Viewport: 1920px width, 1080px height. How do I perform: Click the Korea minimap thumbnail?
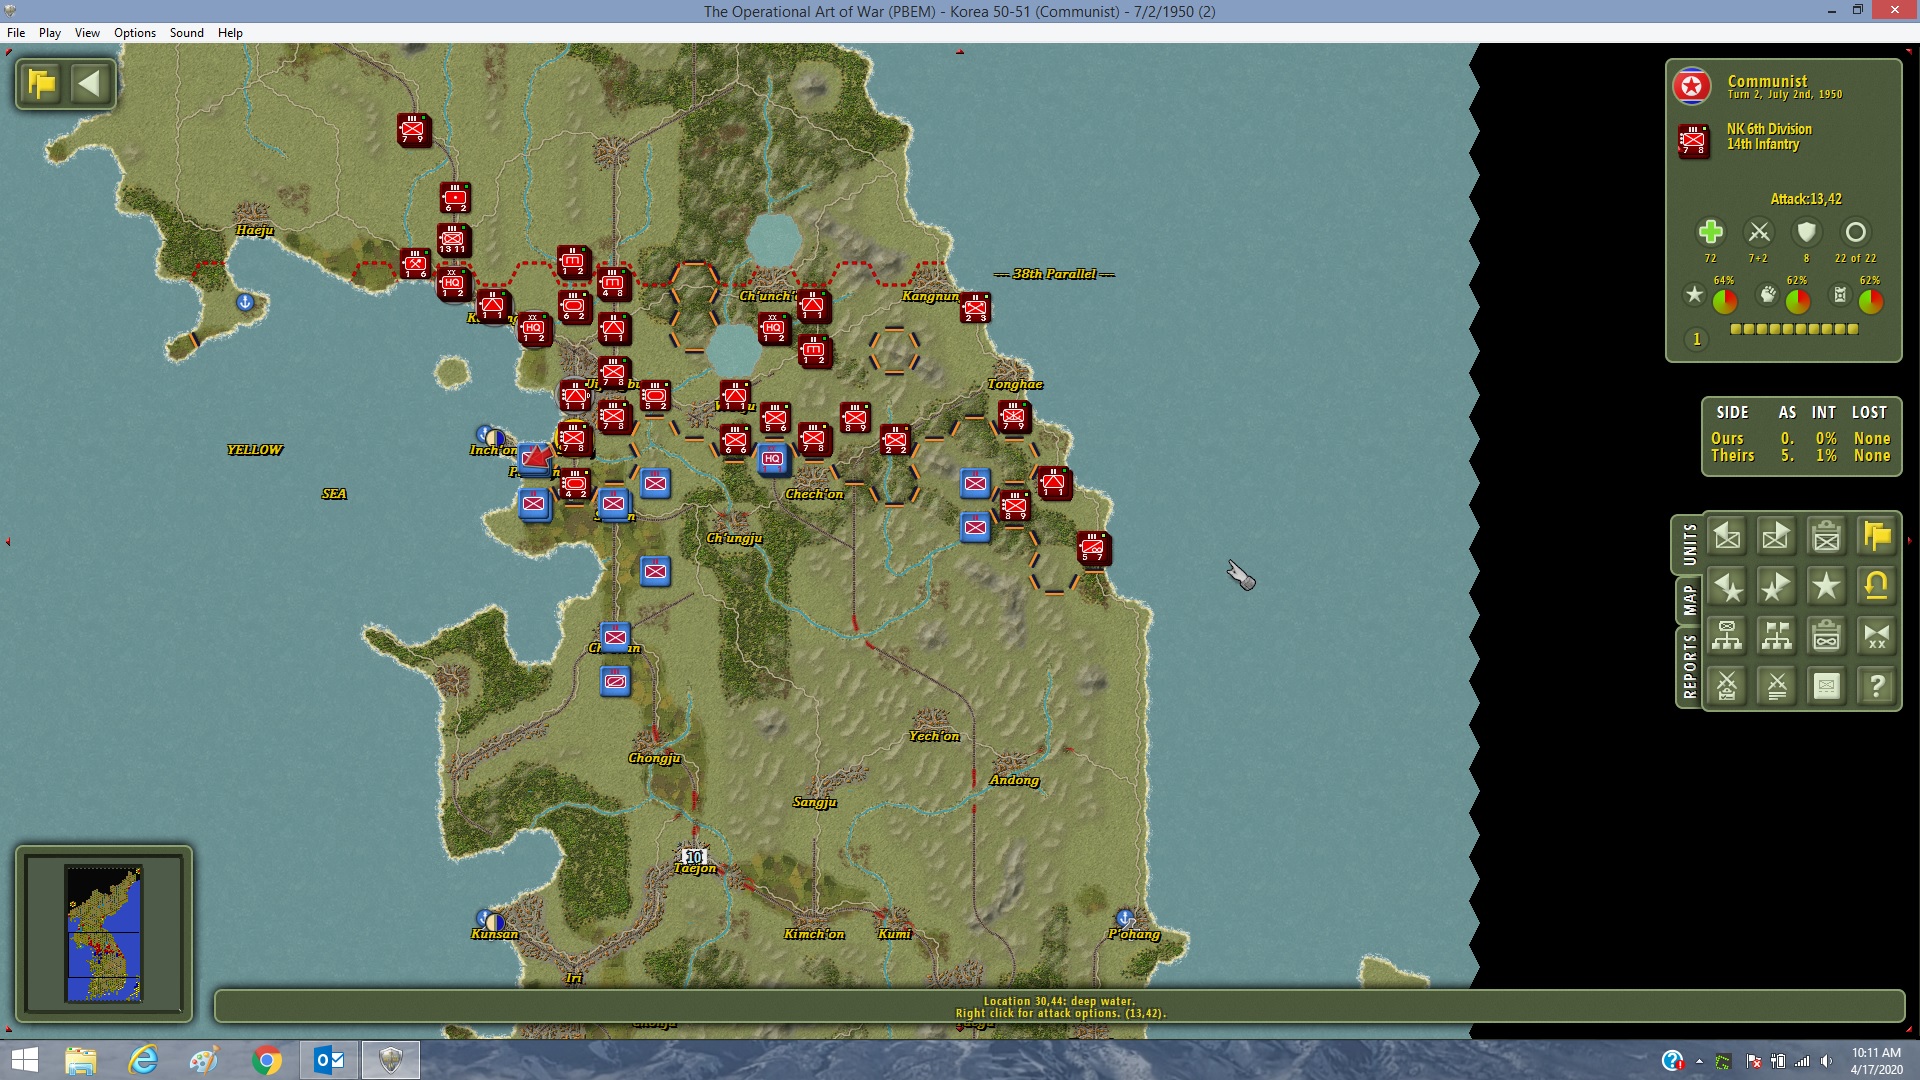(x=104, y=934)
